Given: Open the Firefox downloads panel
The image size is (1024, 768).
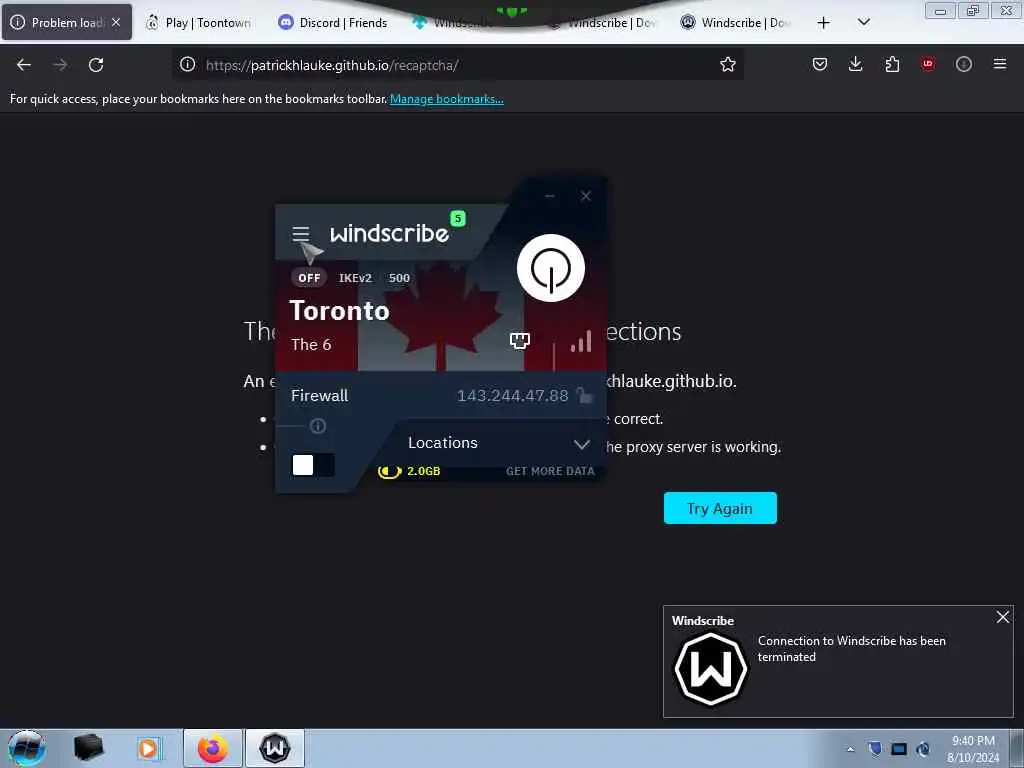Looking at the screenshot, I should click(856, 64).
